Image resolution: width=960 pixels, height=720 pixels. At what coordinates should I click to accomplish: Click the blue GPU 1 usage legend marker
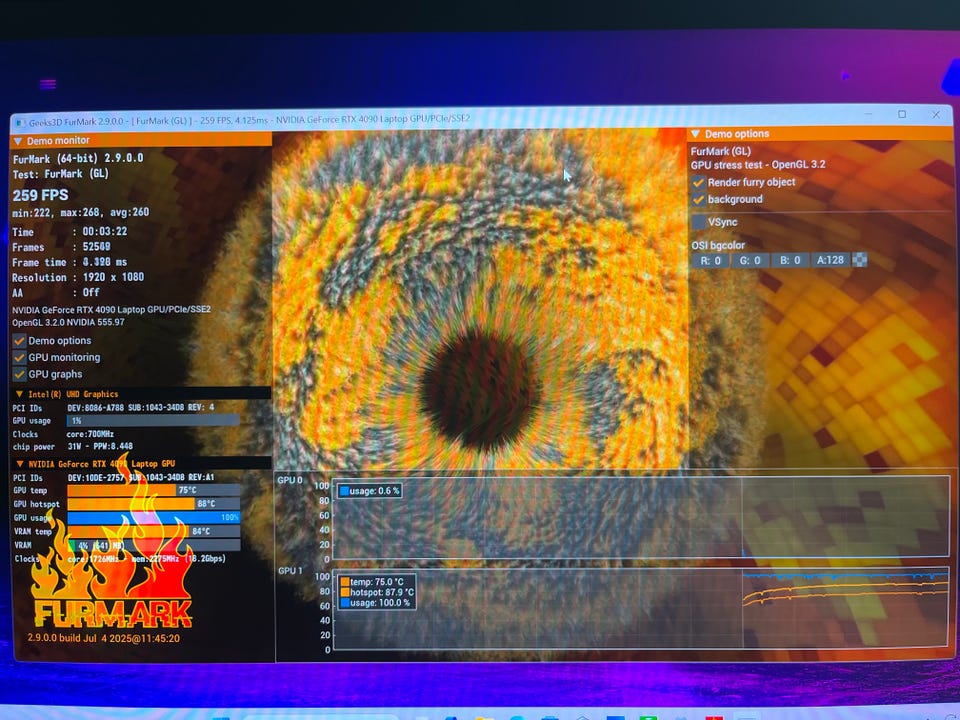345,603
